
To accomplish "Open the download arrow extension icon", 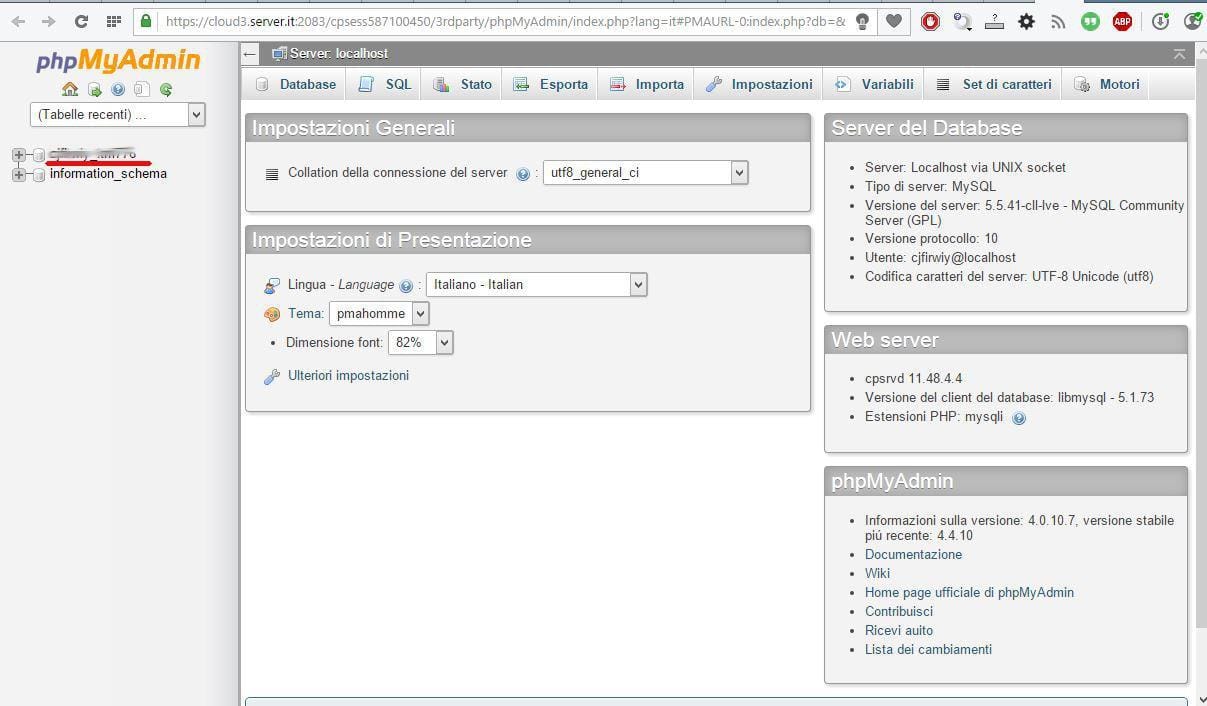I will click(x=1160, y=21).
